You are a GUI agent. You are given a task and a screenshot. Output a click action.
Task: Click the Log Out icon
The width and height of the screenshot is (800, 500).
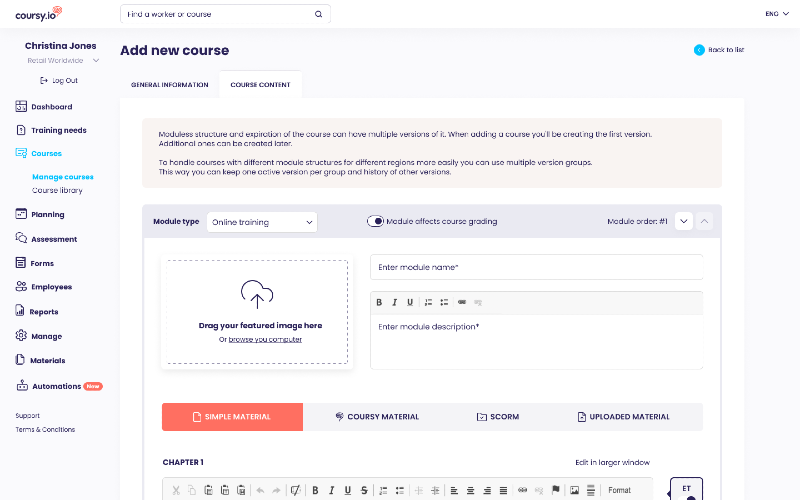pyautogui.click(x=44, y=81)
